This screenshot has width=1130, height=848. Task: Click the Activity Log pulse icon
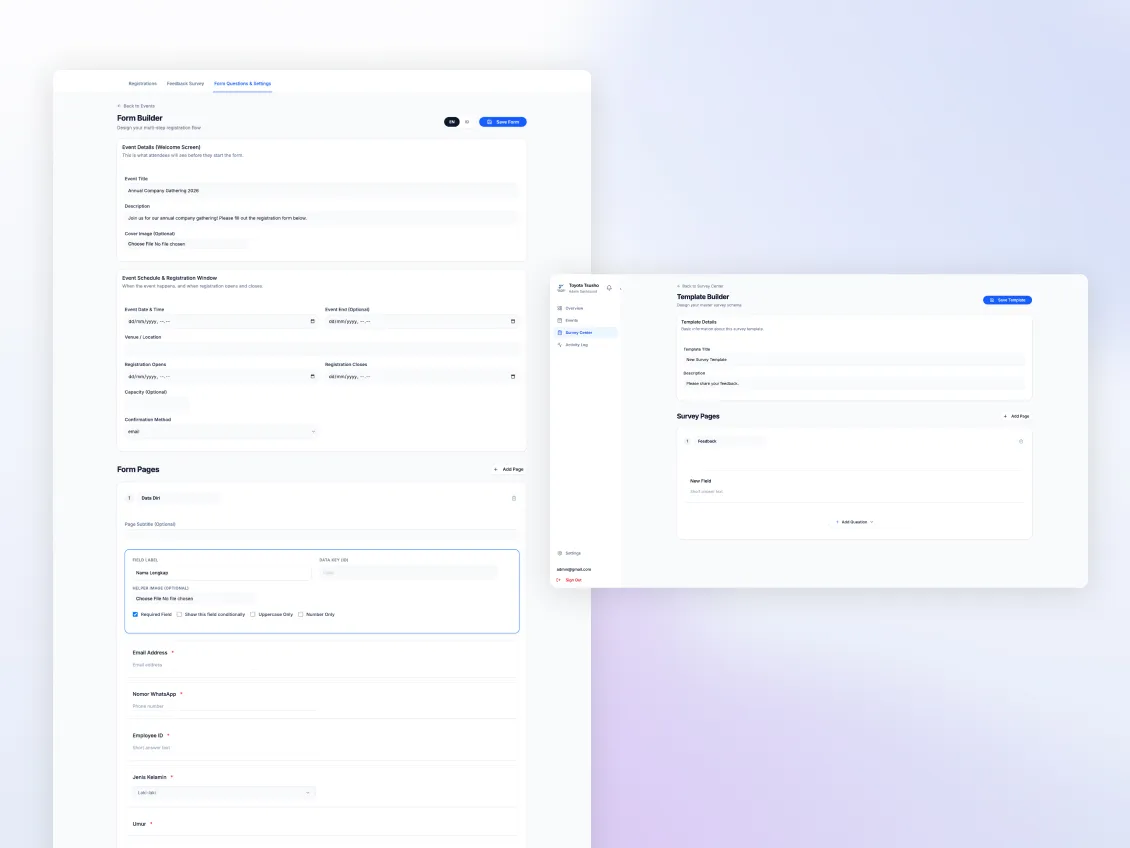[559, 345]
